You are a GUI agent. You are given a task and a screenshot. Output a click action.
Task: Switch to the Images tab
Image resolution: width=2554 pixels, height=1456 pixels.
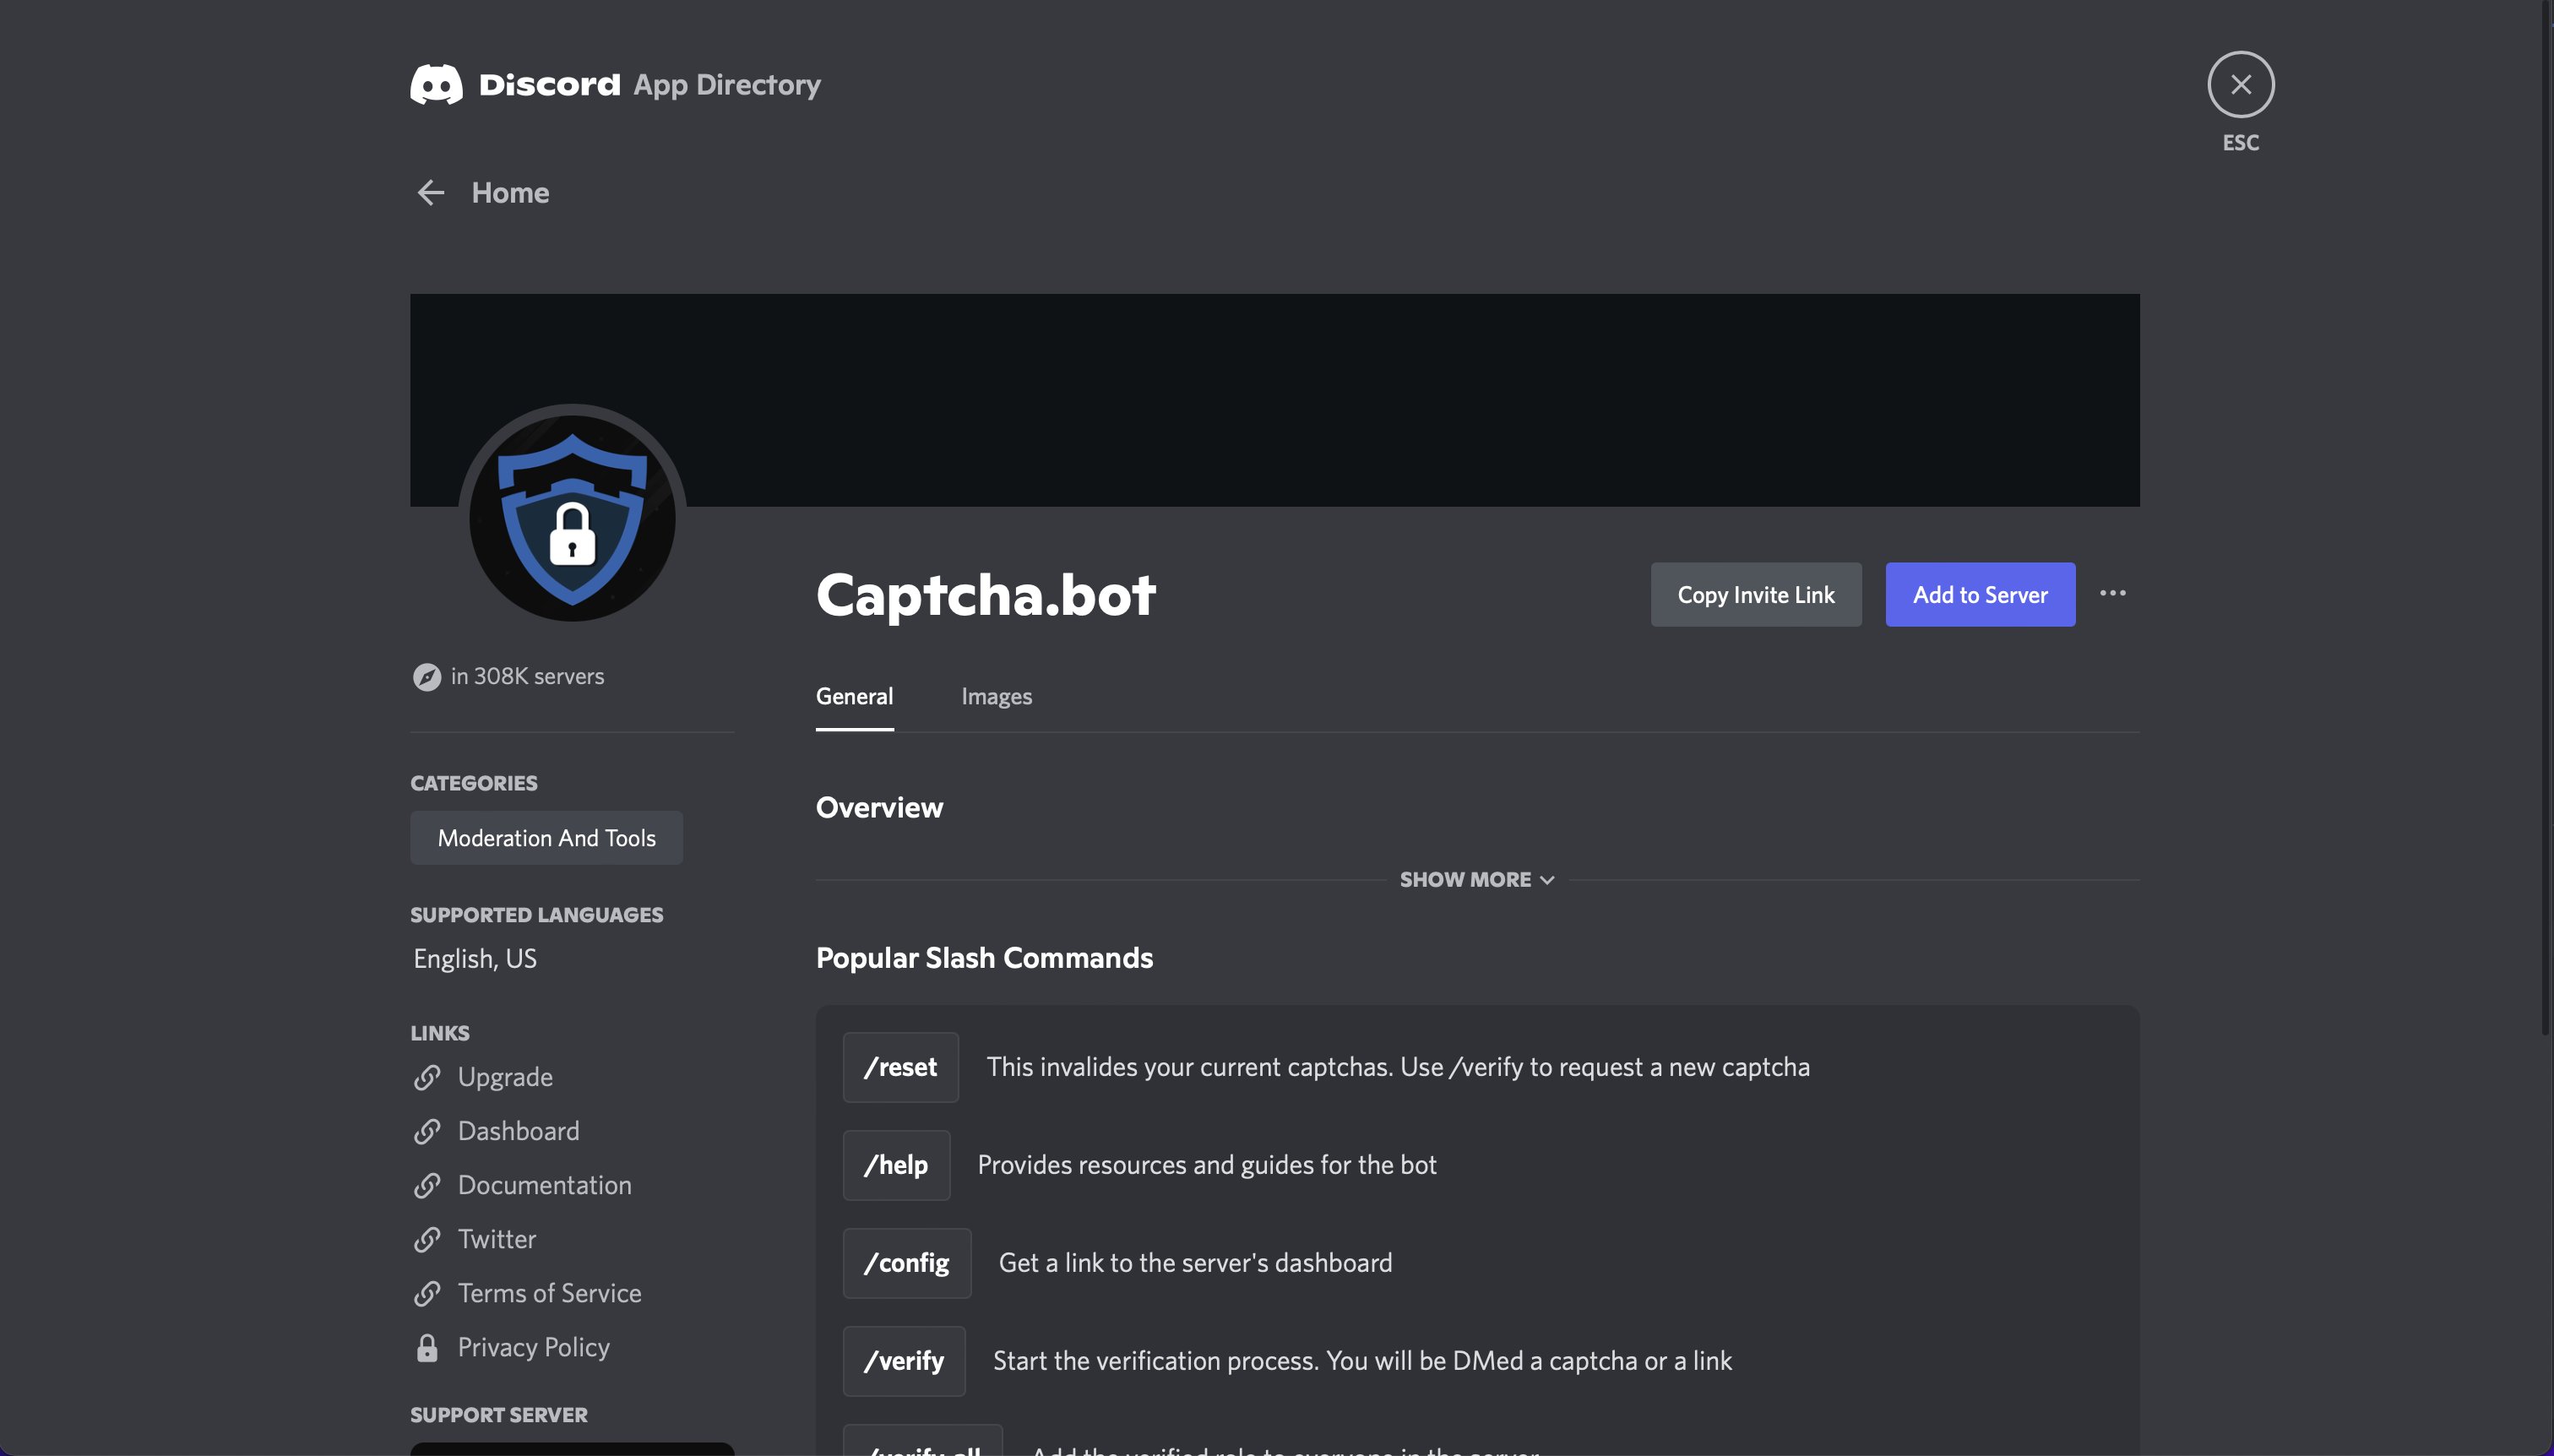pos(995,696)
